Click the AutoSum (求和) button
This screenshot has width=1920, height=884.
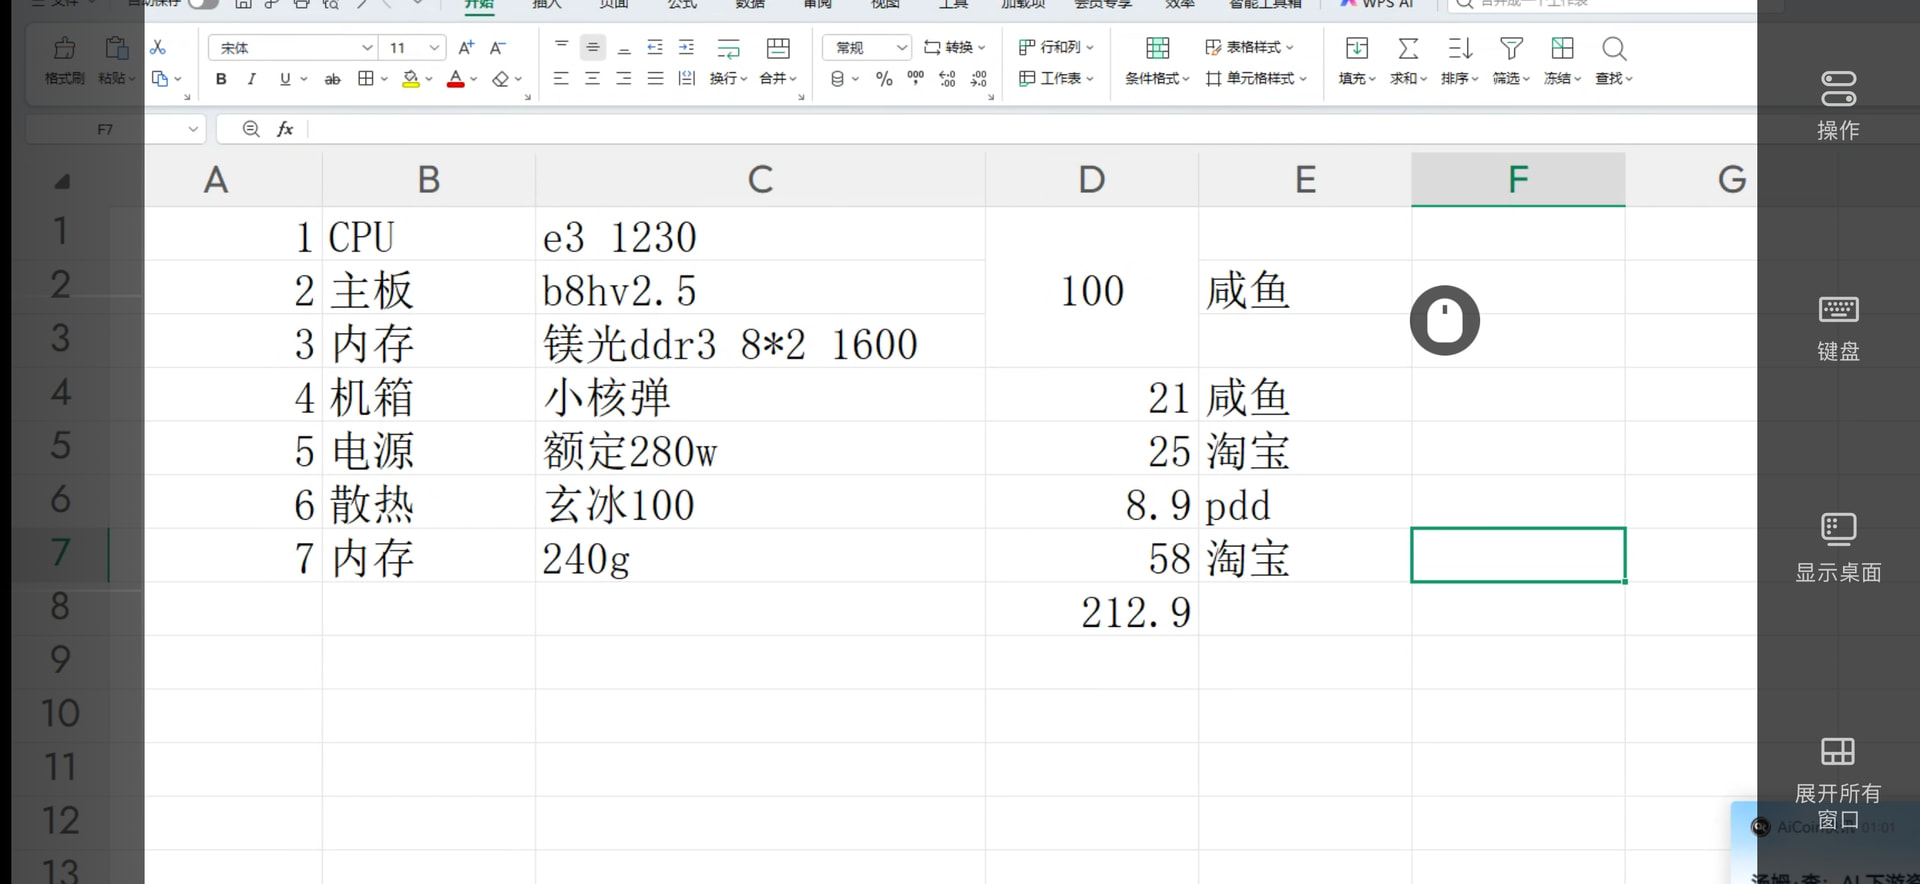[x=1408, y=61]
